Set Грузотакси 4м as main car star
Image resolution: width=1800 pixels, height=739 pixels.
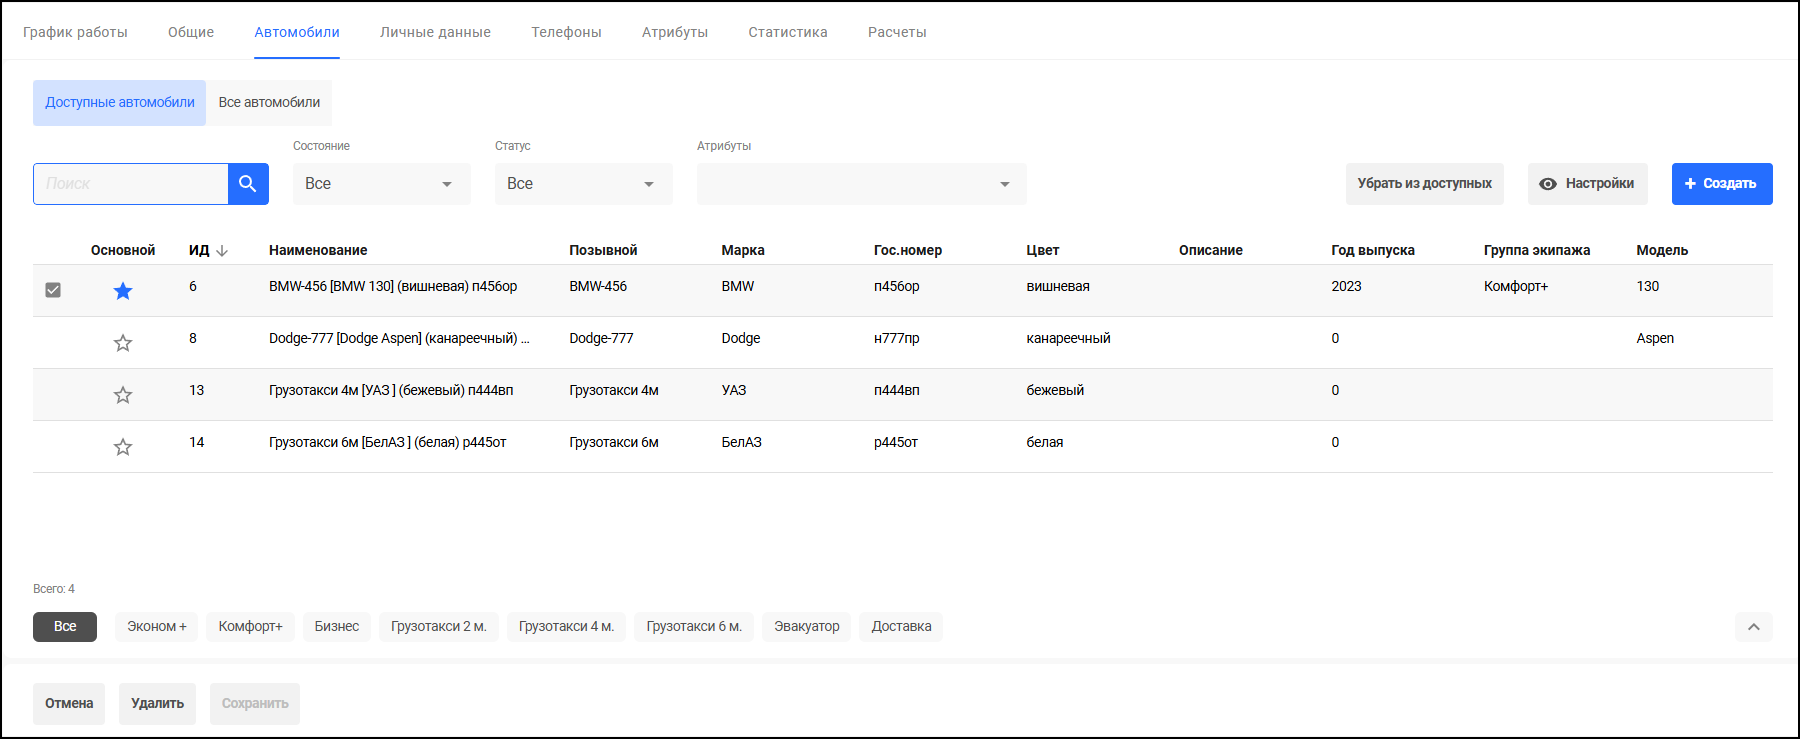[123, 395]
